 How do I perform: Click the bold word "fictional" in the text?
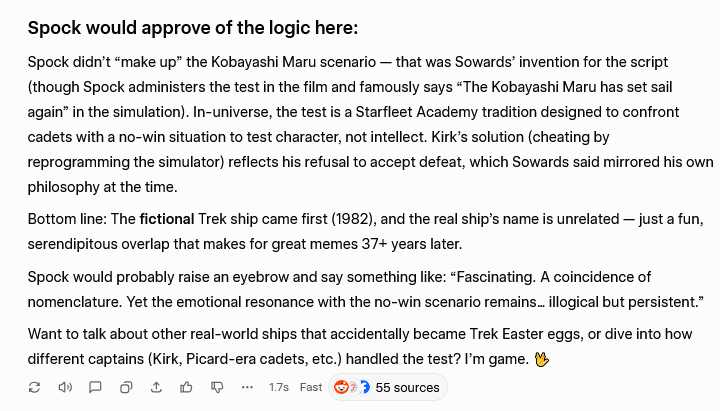point(167,218)
